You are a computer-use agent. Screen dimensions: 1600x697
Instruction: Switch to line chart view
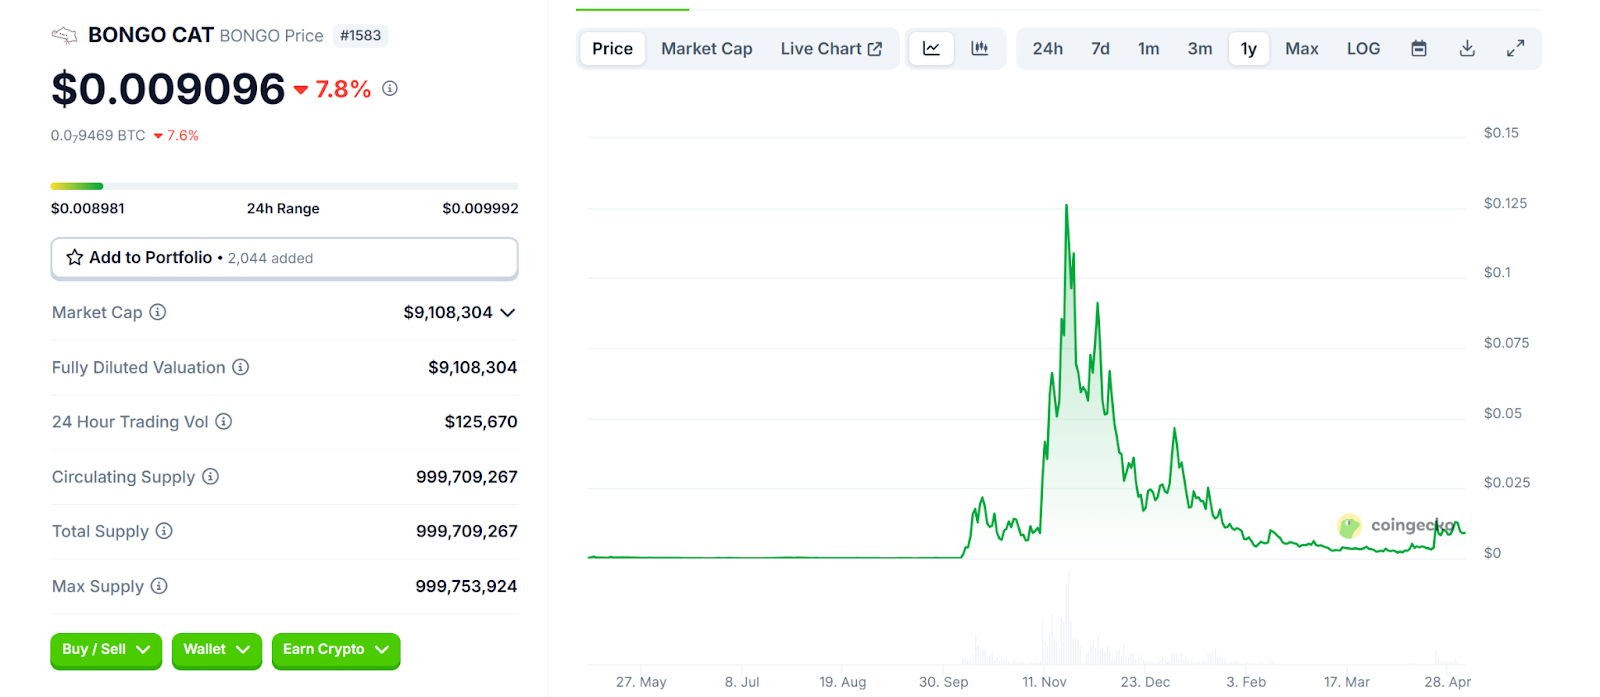pos(931,48)
